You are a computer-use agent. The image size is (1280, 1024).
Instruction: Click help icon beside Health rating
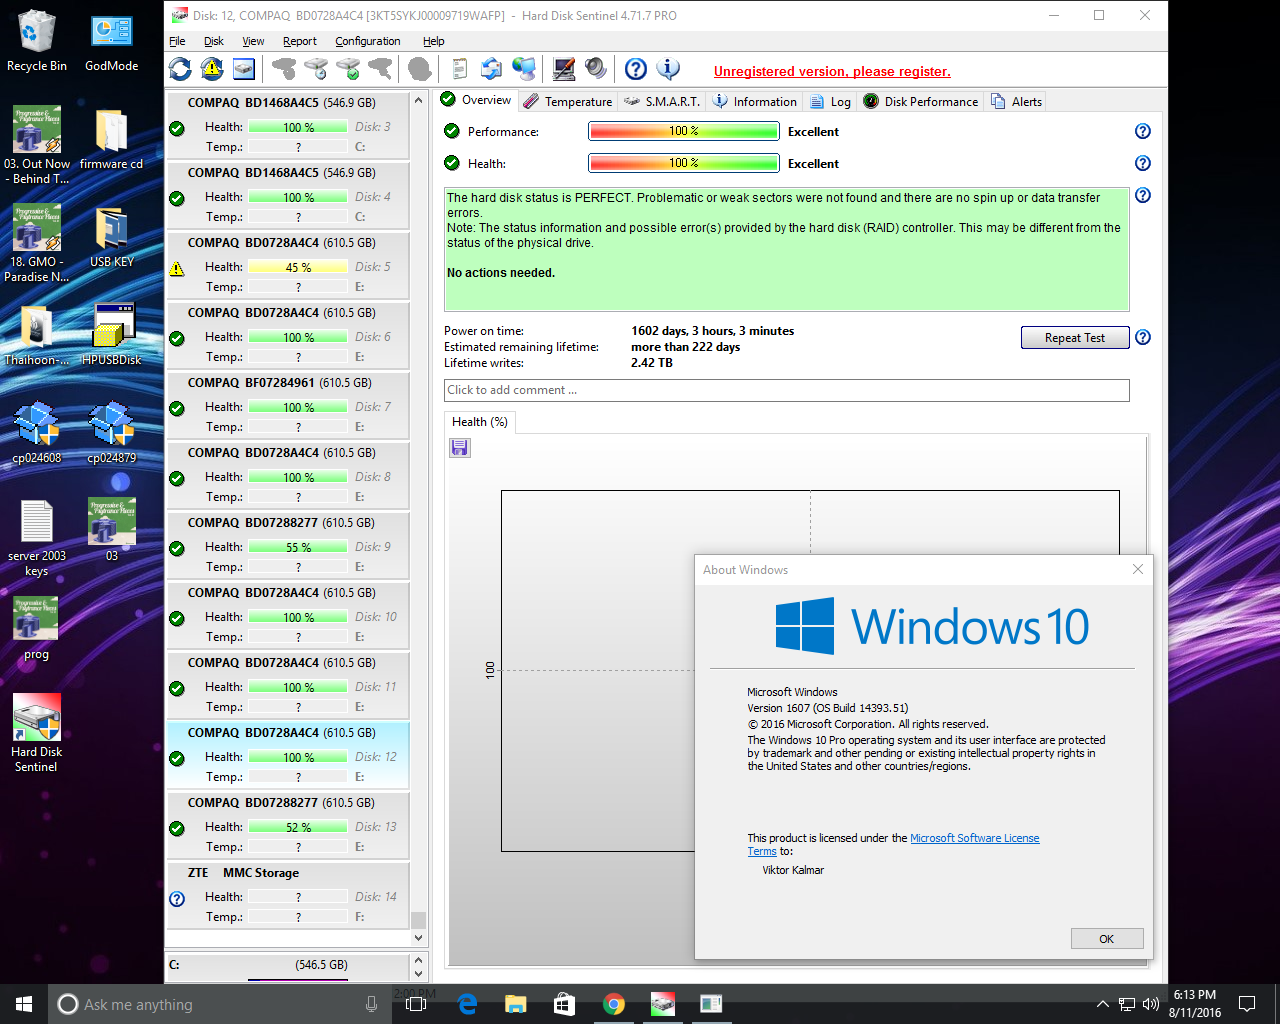coord(1143,163)
